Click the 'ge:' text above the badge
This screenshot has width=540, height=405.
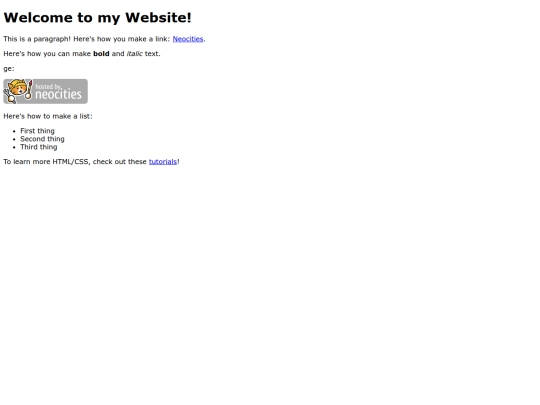point(9,69)
